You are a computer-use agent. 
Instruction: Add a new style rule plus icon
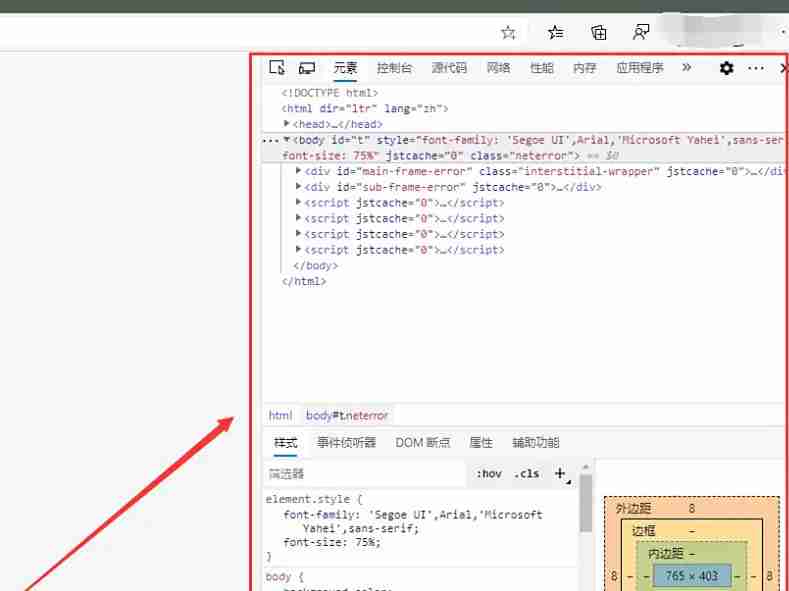[x=561, y=474]
